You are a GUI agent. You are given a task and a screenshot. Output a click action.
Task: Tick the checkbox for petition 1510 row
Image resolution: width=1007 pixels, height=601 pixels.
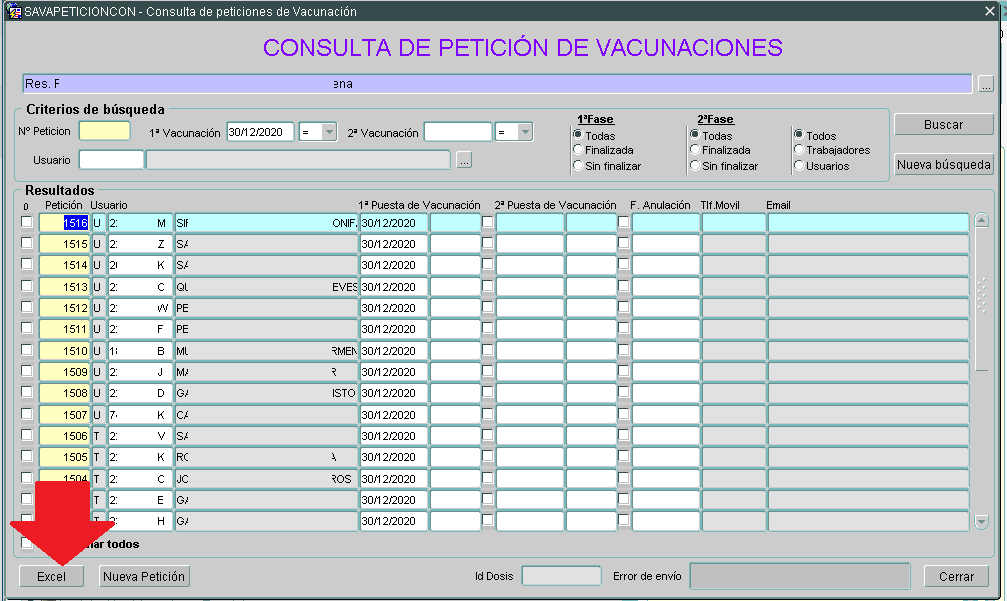point(27,349)
